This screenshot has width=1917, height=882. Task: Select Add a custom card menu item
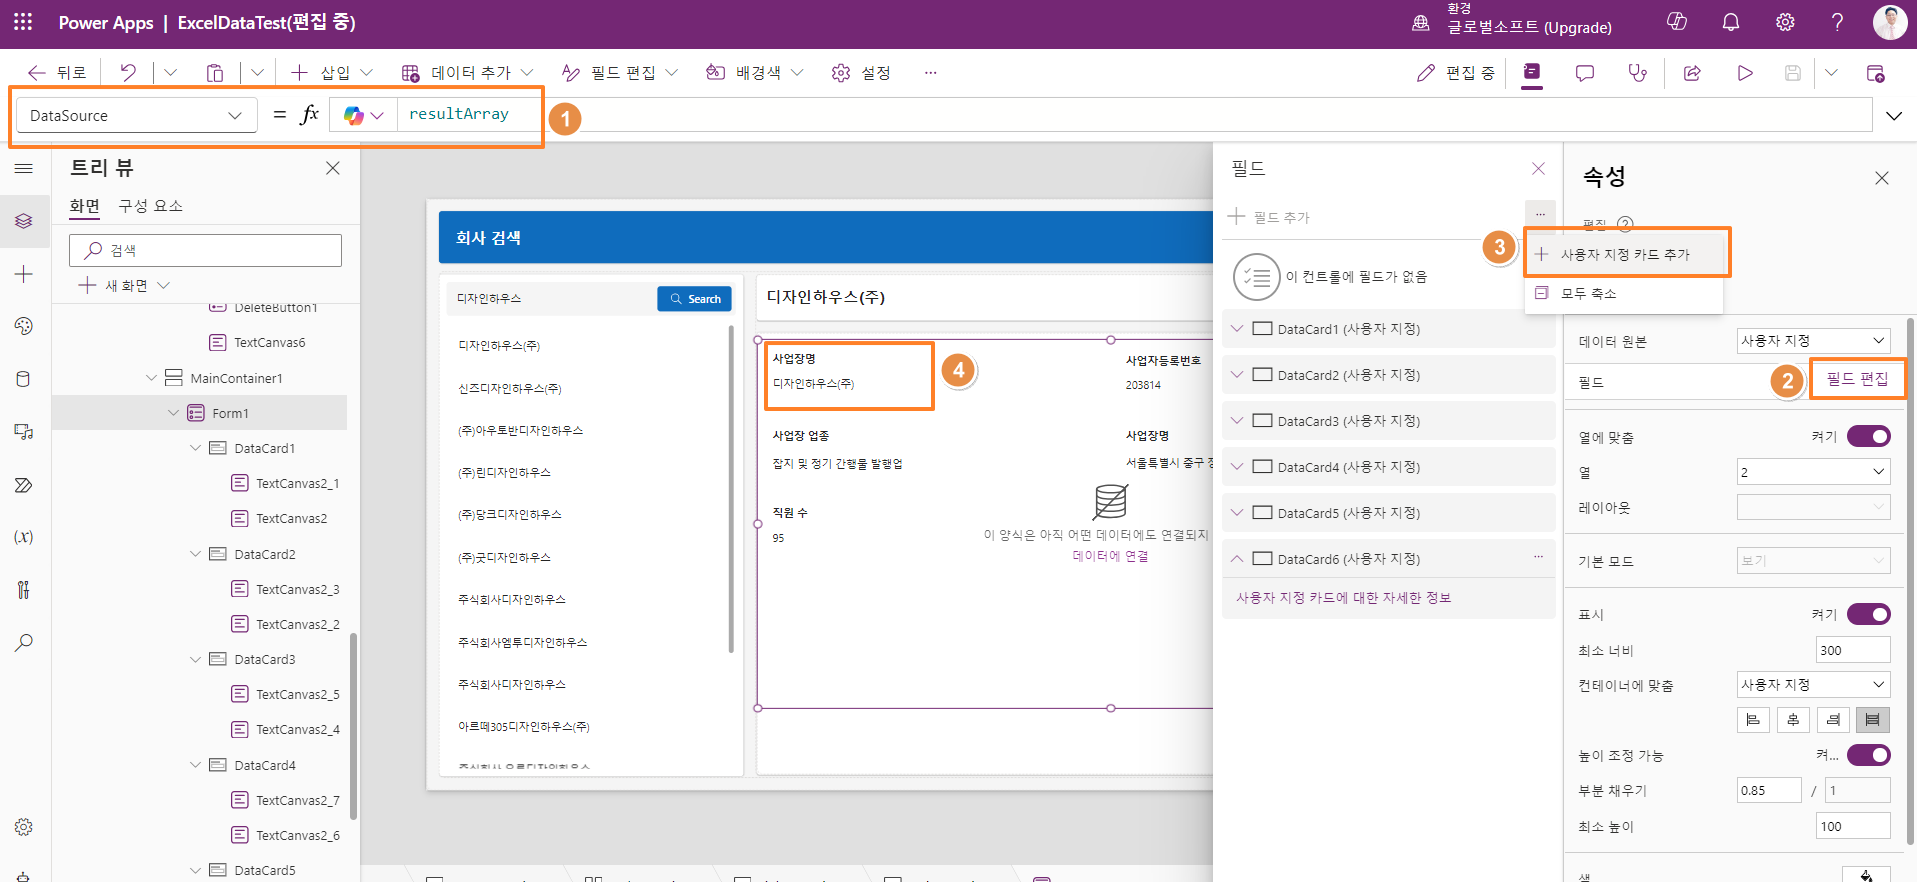pyautogui.click(x=1626, y=254)
